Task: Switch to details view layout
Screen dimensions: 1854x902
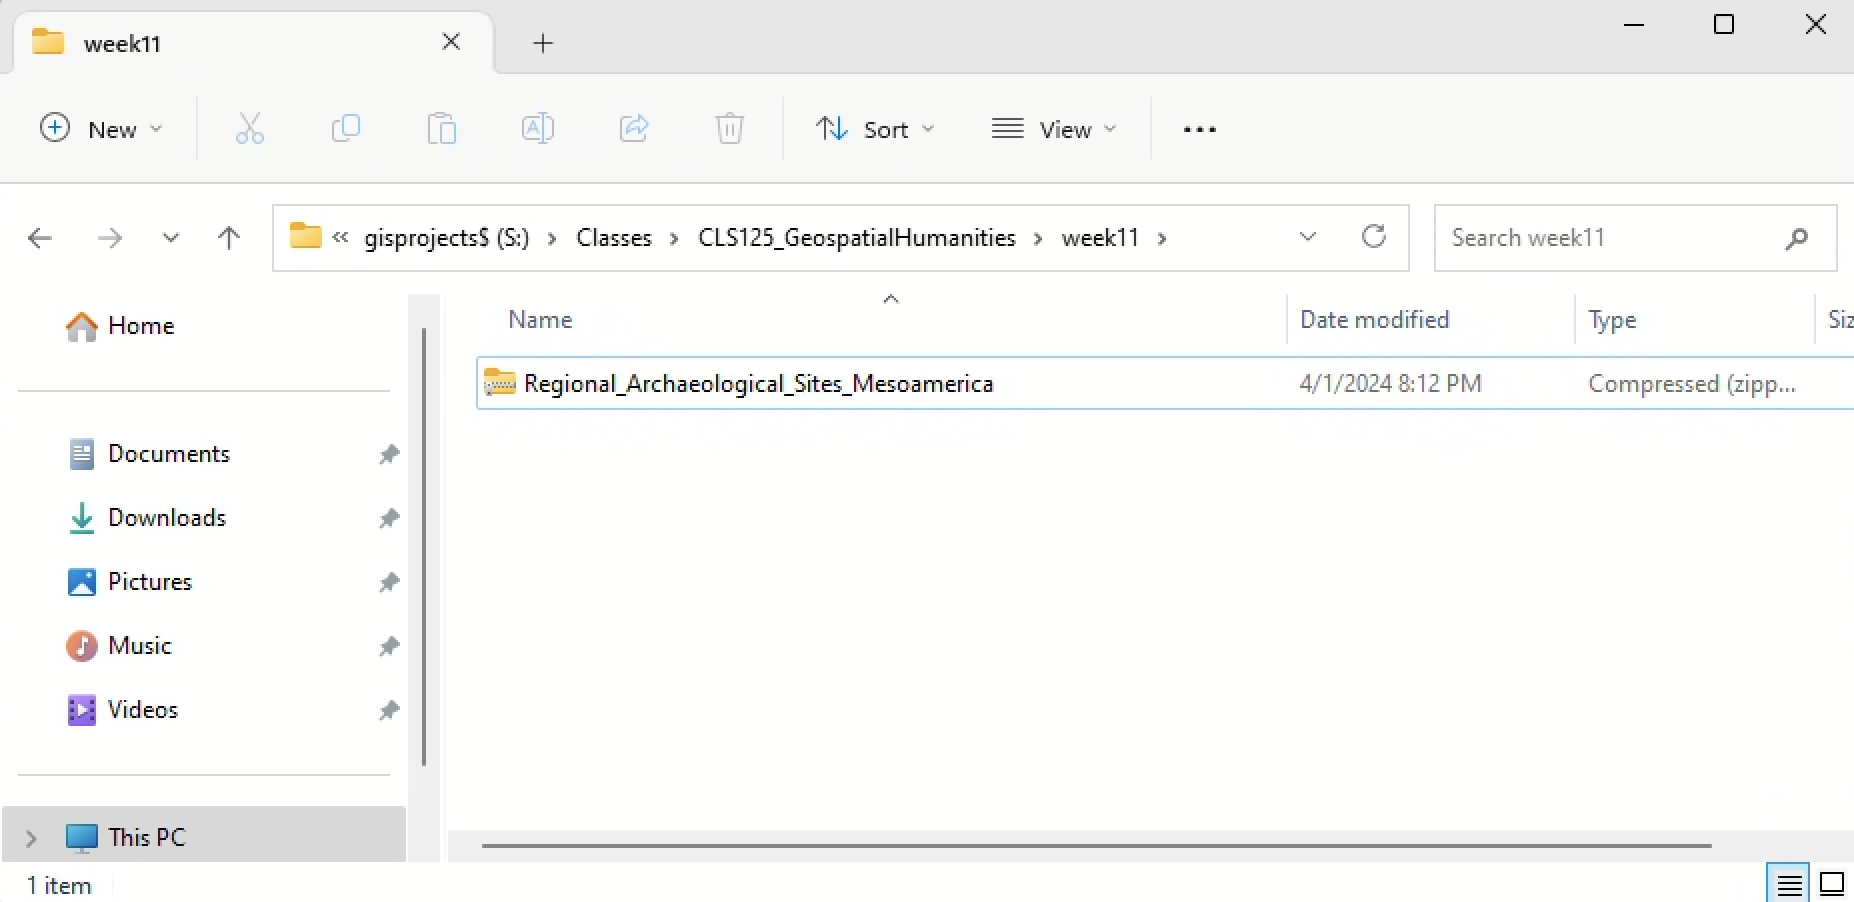Action: point(1789,883)
